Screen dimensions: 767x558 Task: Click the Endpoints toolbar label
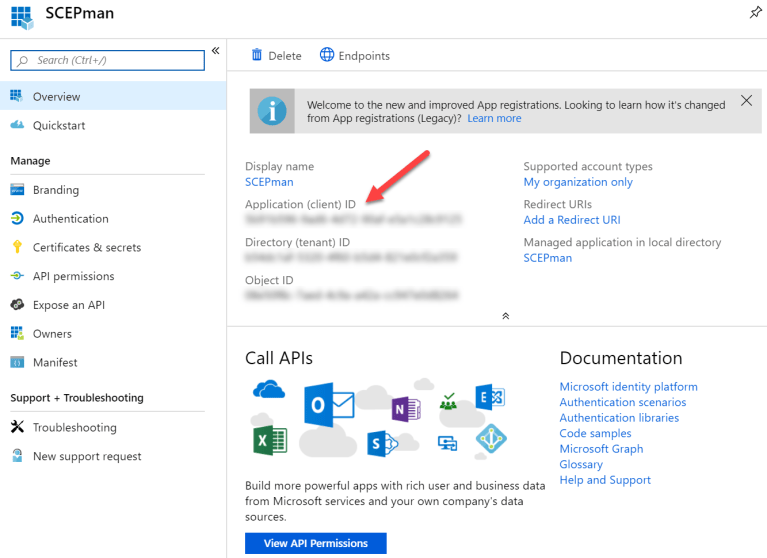point(364,56)
